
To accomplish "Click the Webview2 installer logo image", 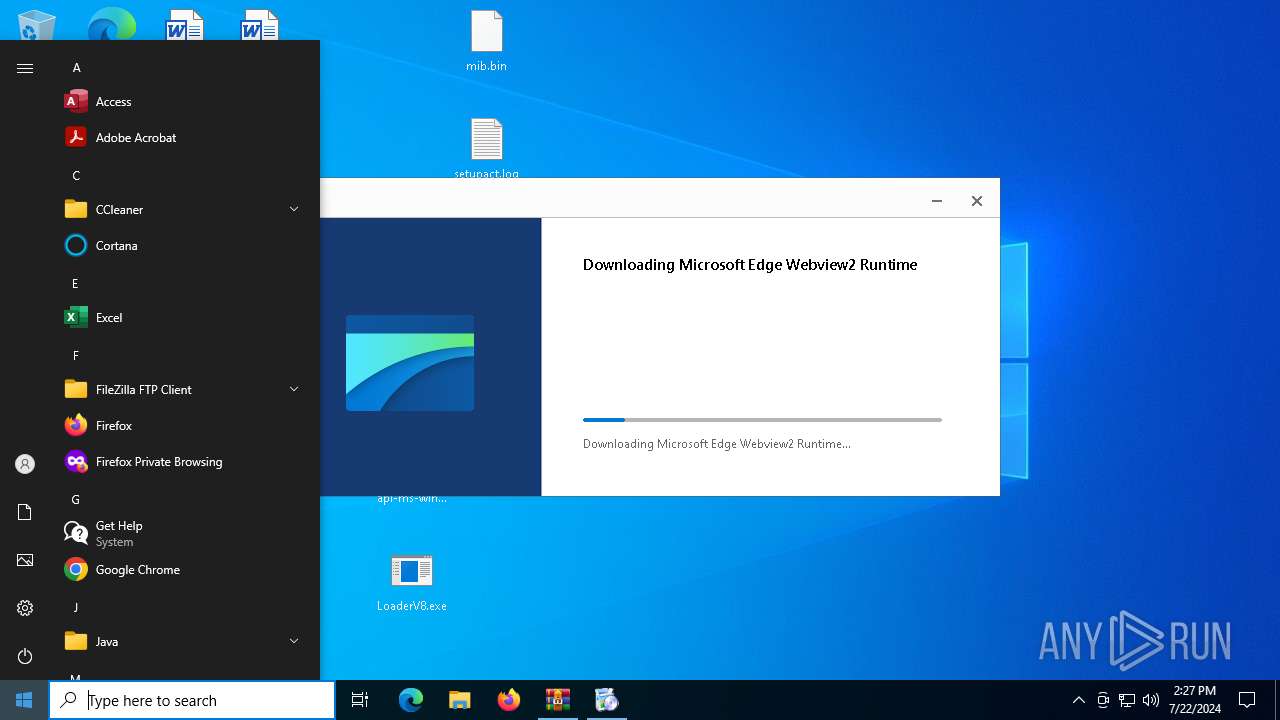I will 410,363.
